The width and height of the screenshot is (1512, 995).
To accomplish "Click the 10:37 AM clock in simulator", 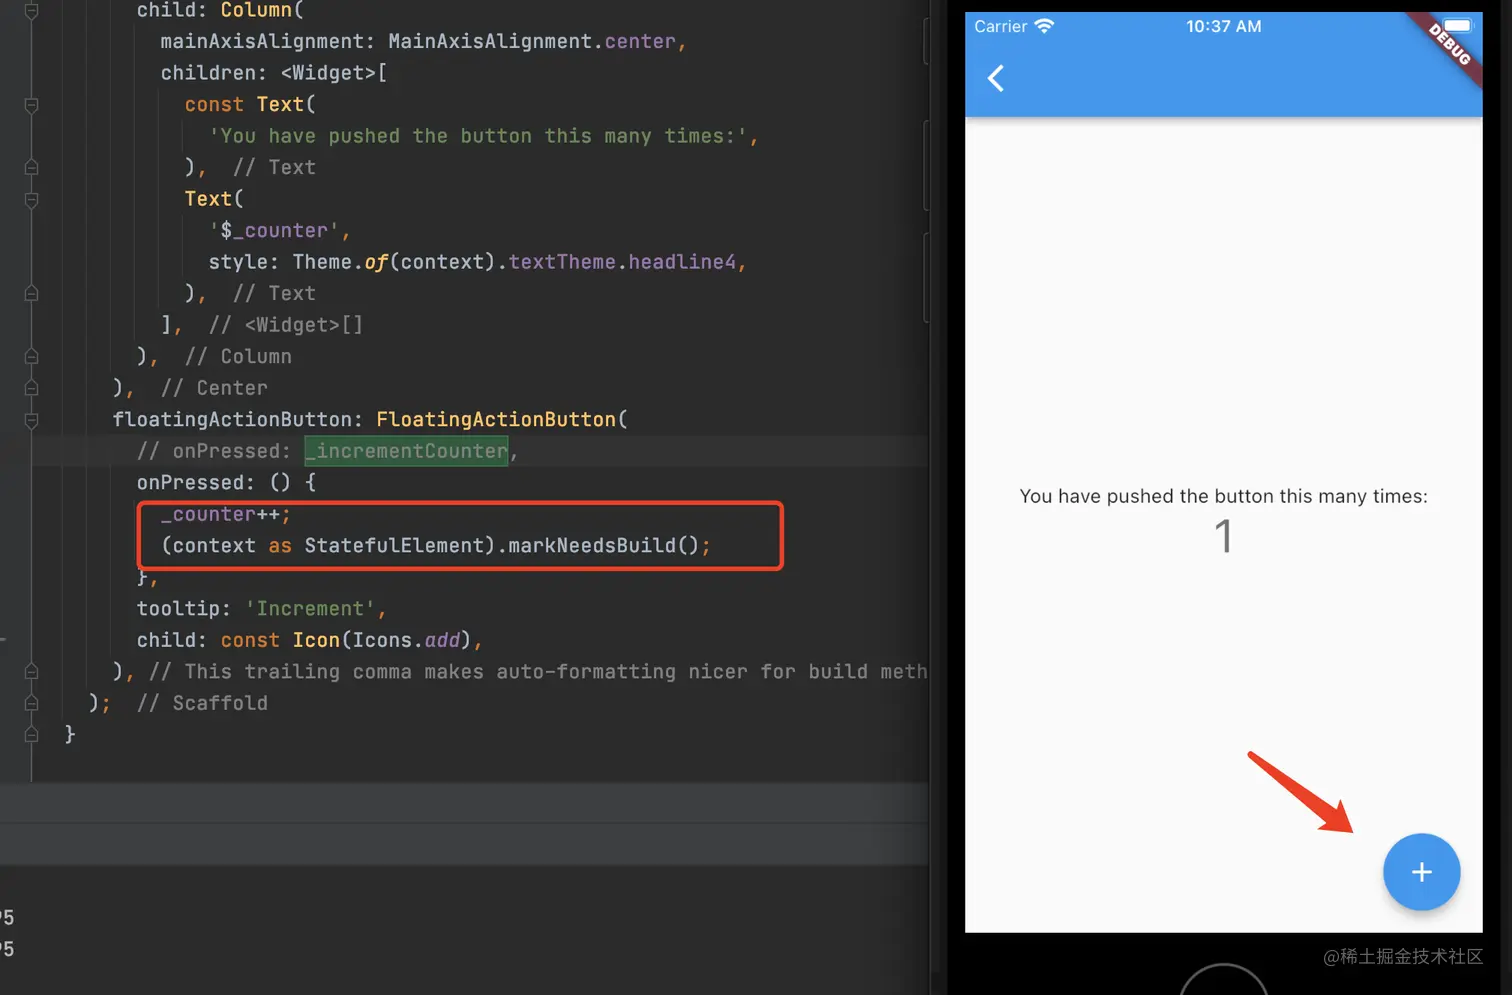I will tap(1223, 26).
